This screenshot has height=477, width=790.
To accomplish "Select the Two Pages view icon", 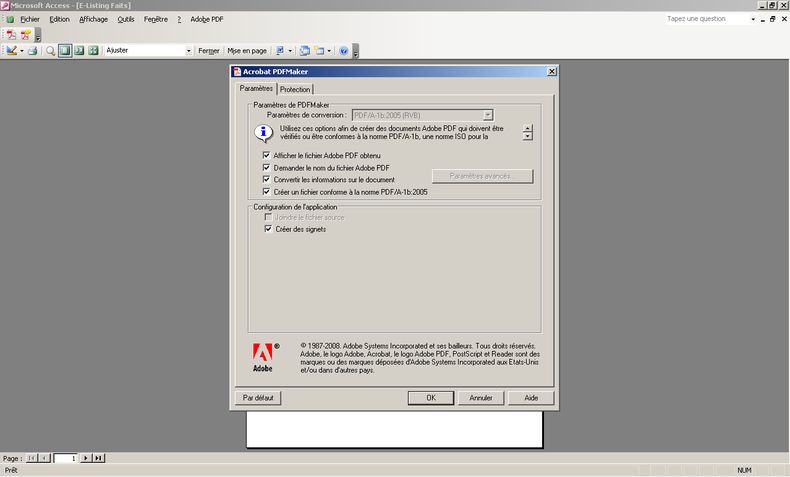I will pyautogui.click(x=79, y=50).
